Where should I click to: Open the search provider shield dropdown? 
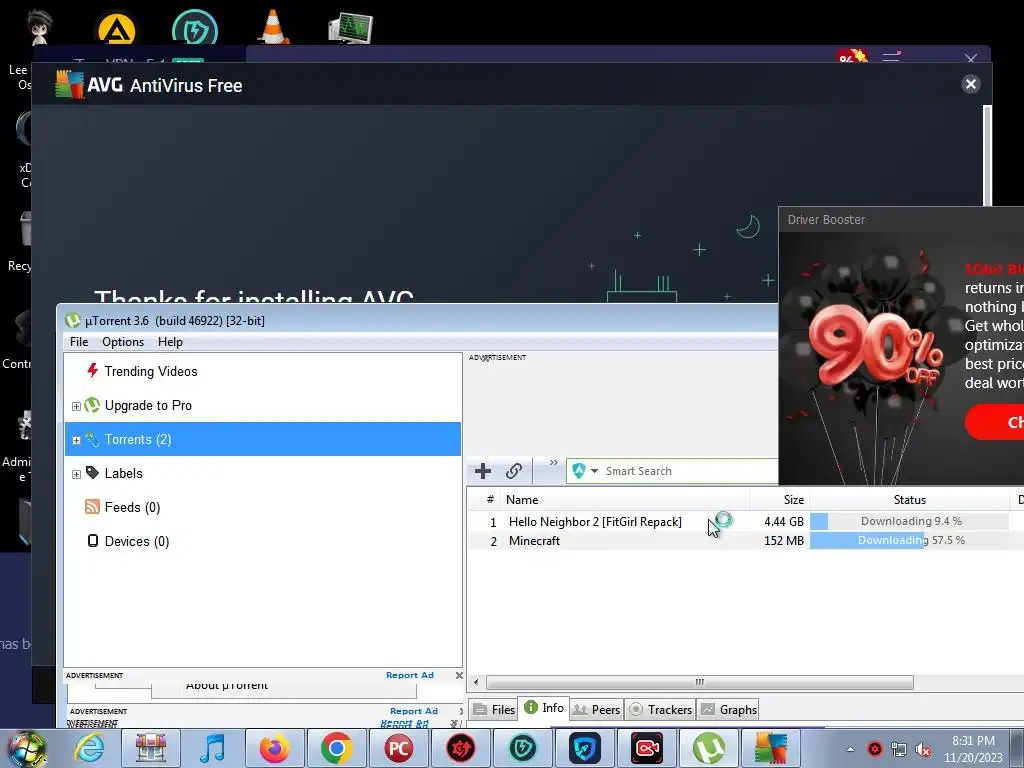[x=585, y=471]
